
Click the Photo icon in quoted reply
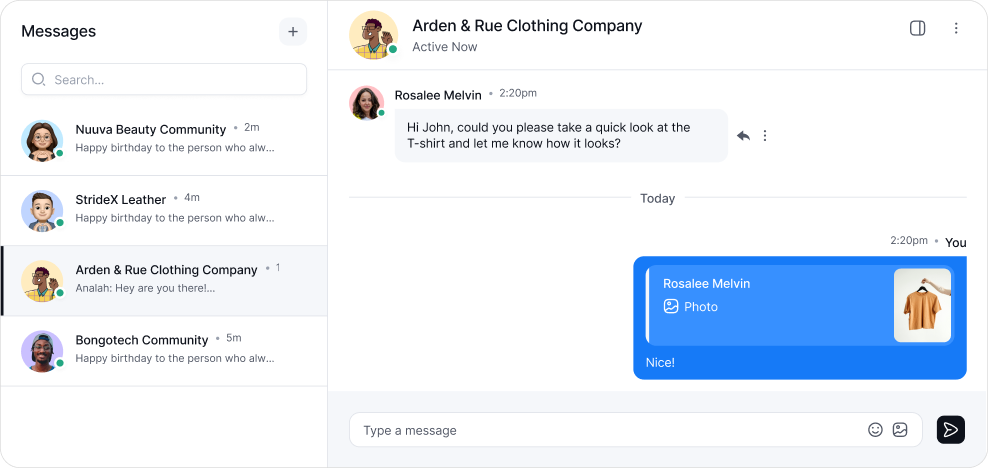(671, 307)
